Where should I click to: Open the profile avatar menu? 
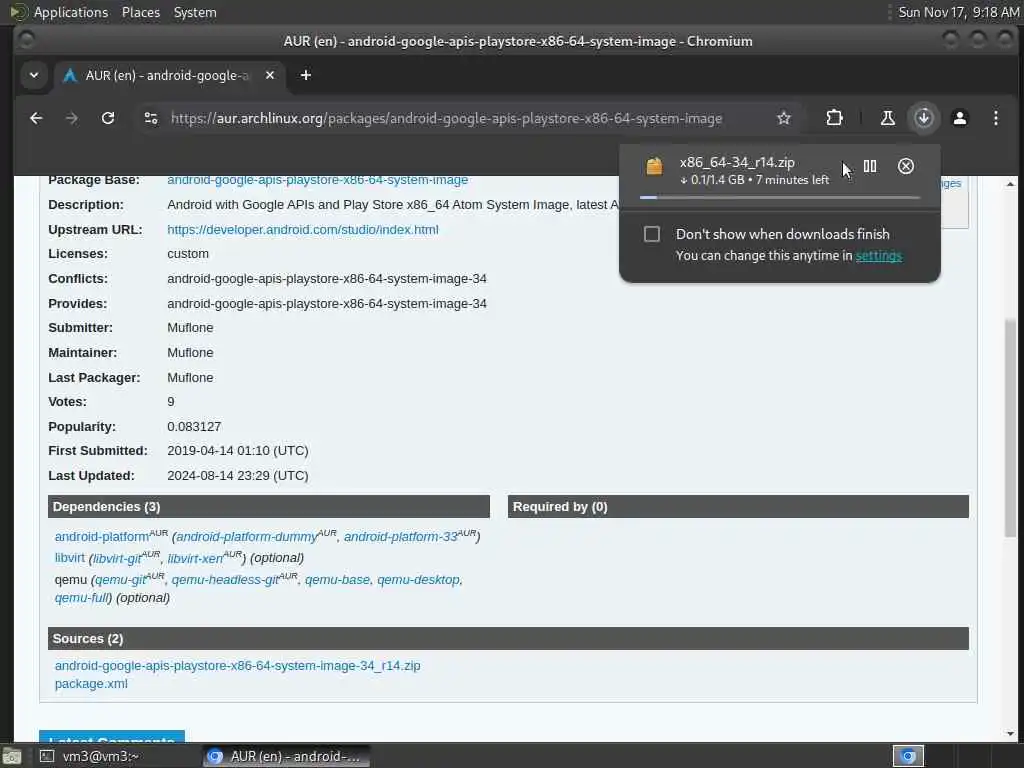959,118
